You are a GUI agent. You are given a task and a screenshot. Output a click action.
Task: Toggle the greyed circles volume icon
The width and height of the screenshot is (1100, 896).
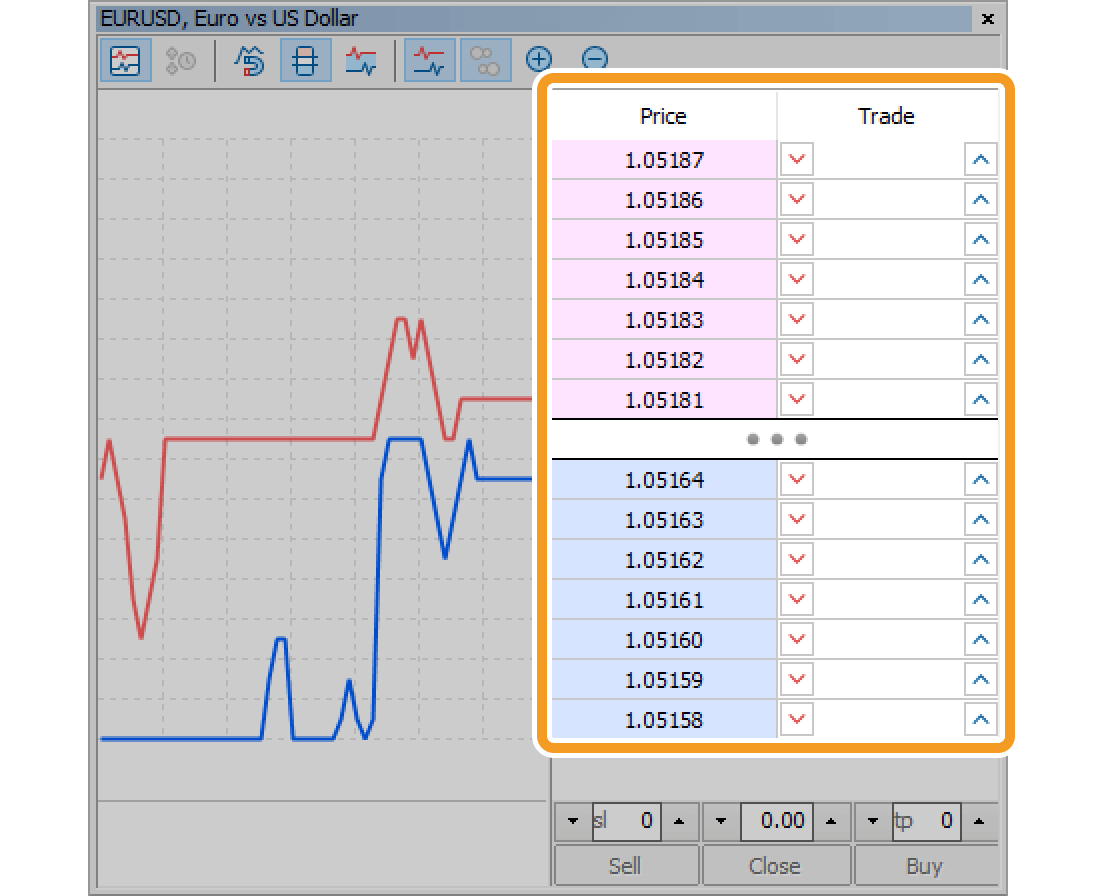pyautogui.click(x=486, y=61)
